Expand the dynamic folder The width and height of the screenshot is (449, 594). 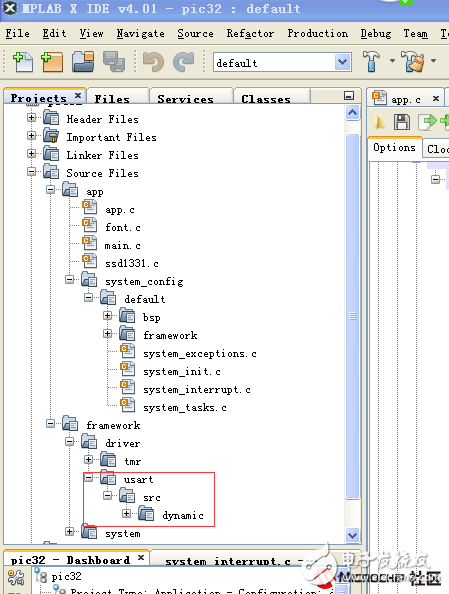(127, 513)
